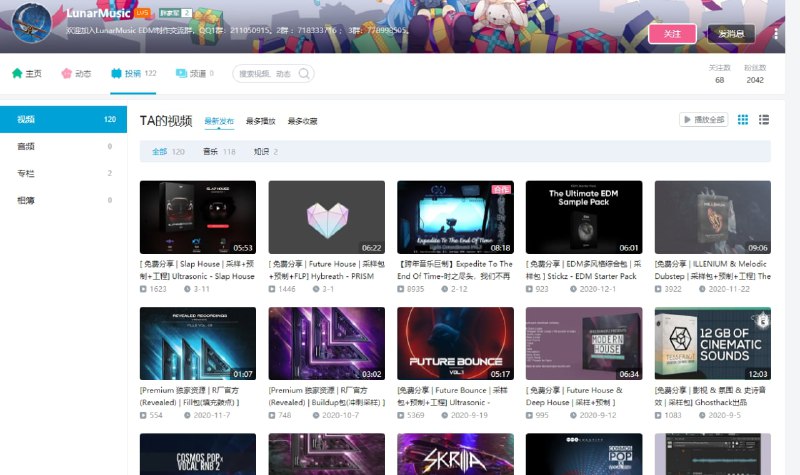Click Ultrasonic - Slap House video title
The width and height of the screenshot is (800, 475).
click(x=197, y=270)
